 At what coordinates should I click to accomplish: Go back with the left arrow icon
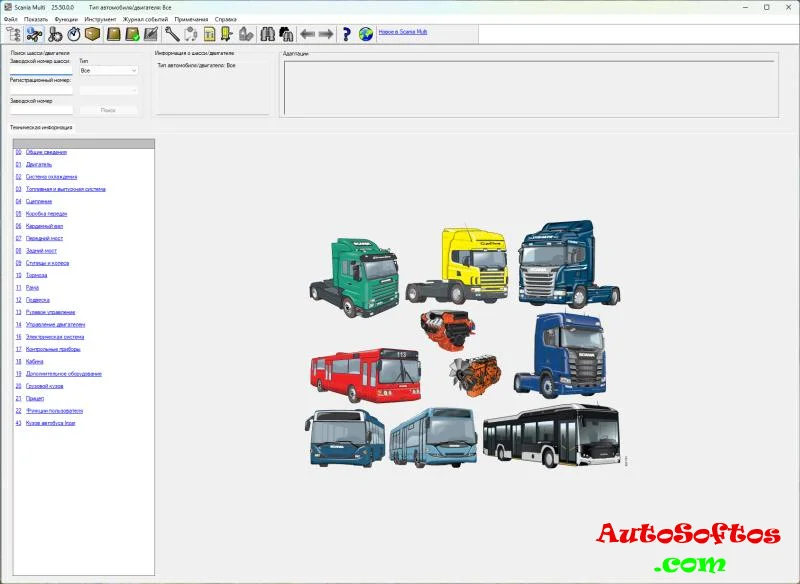point(307,34)
